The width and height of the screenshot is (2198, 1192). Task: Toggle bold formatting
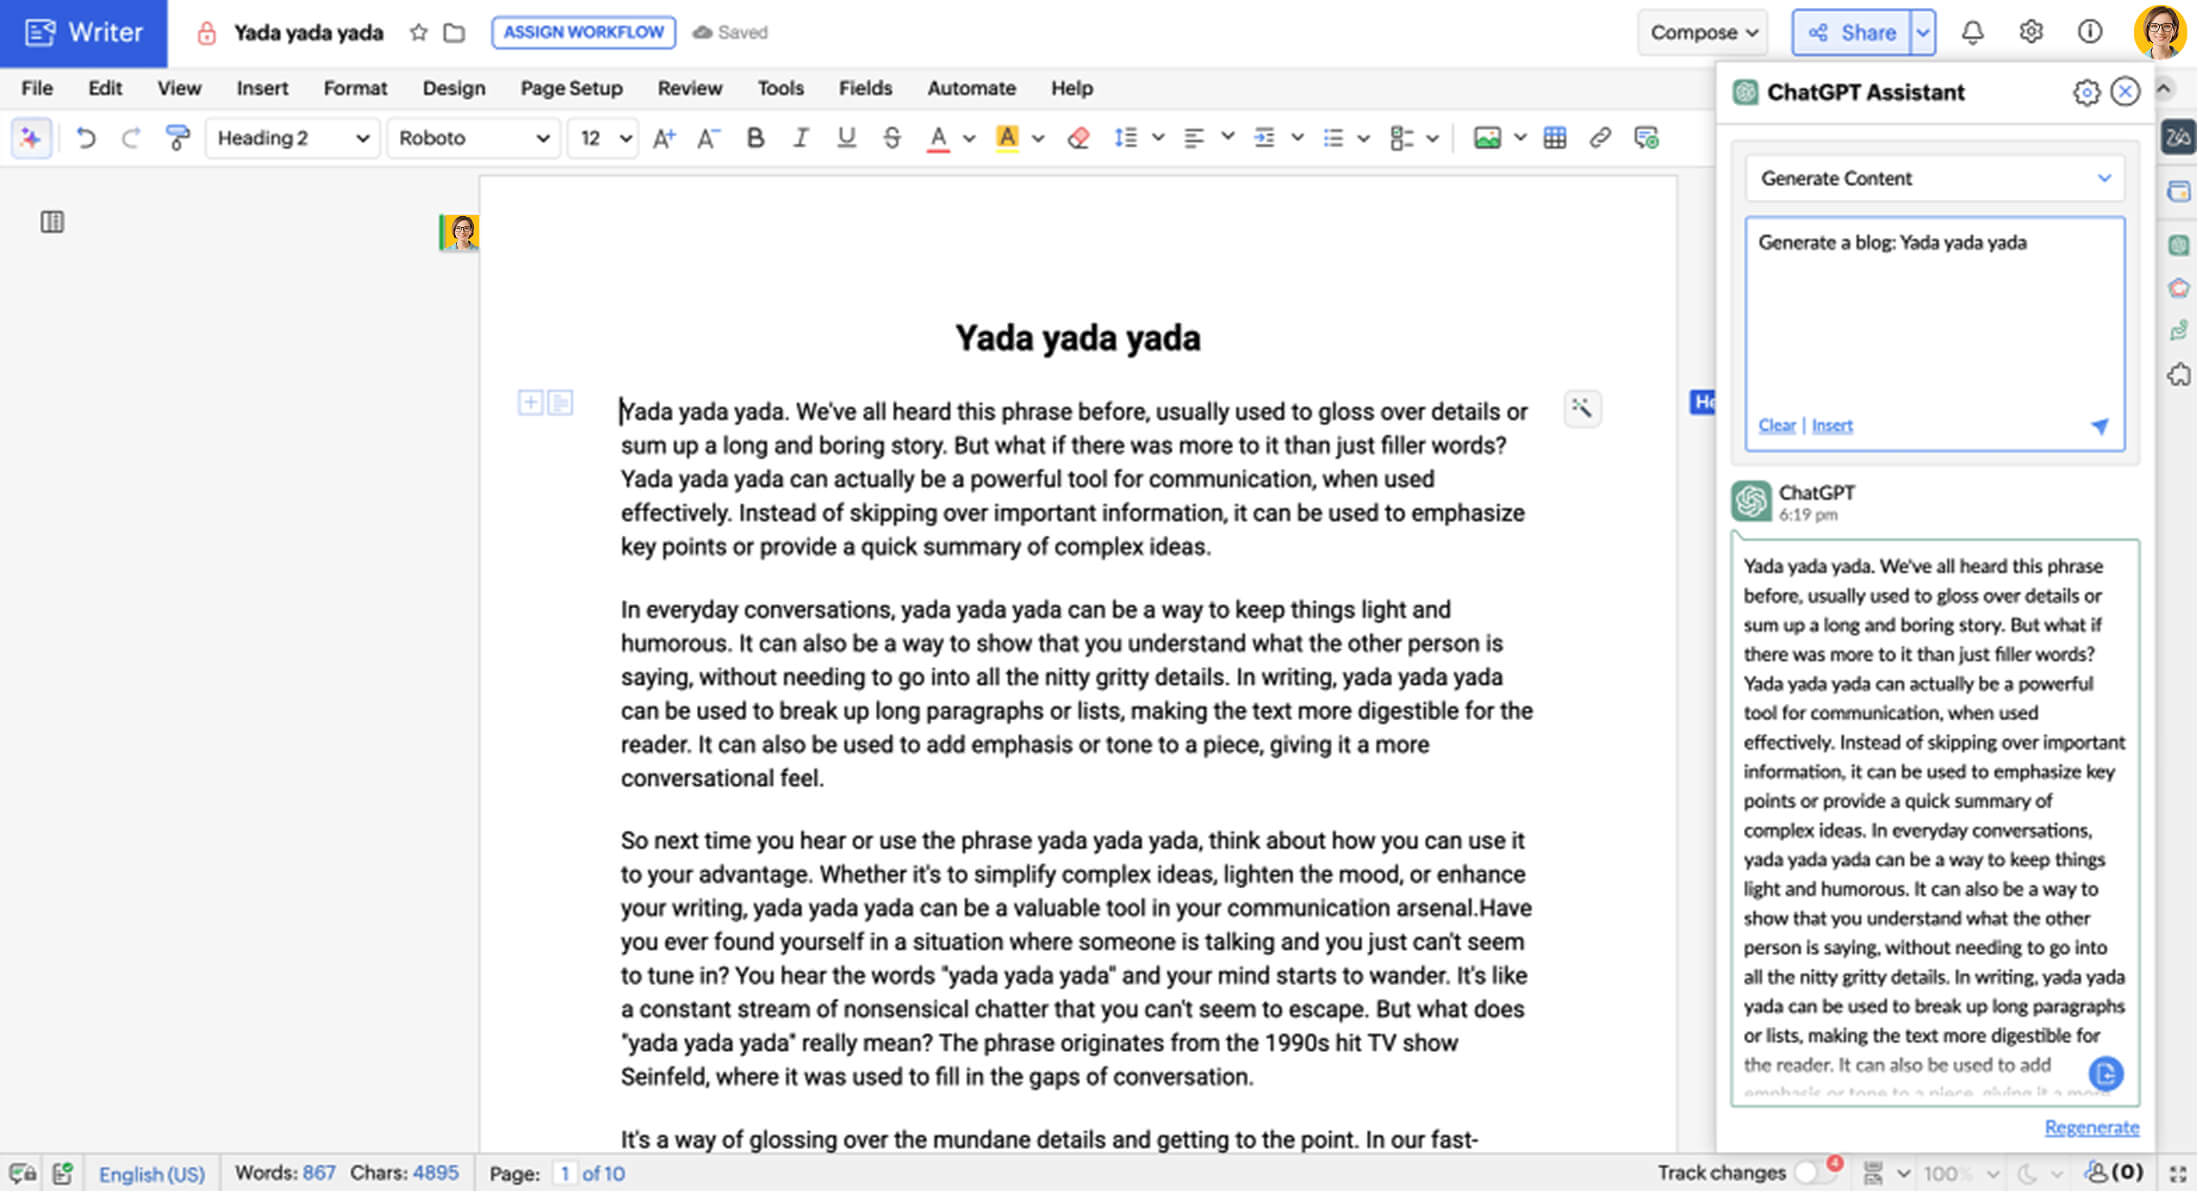pos(756,138)
